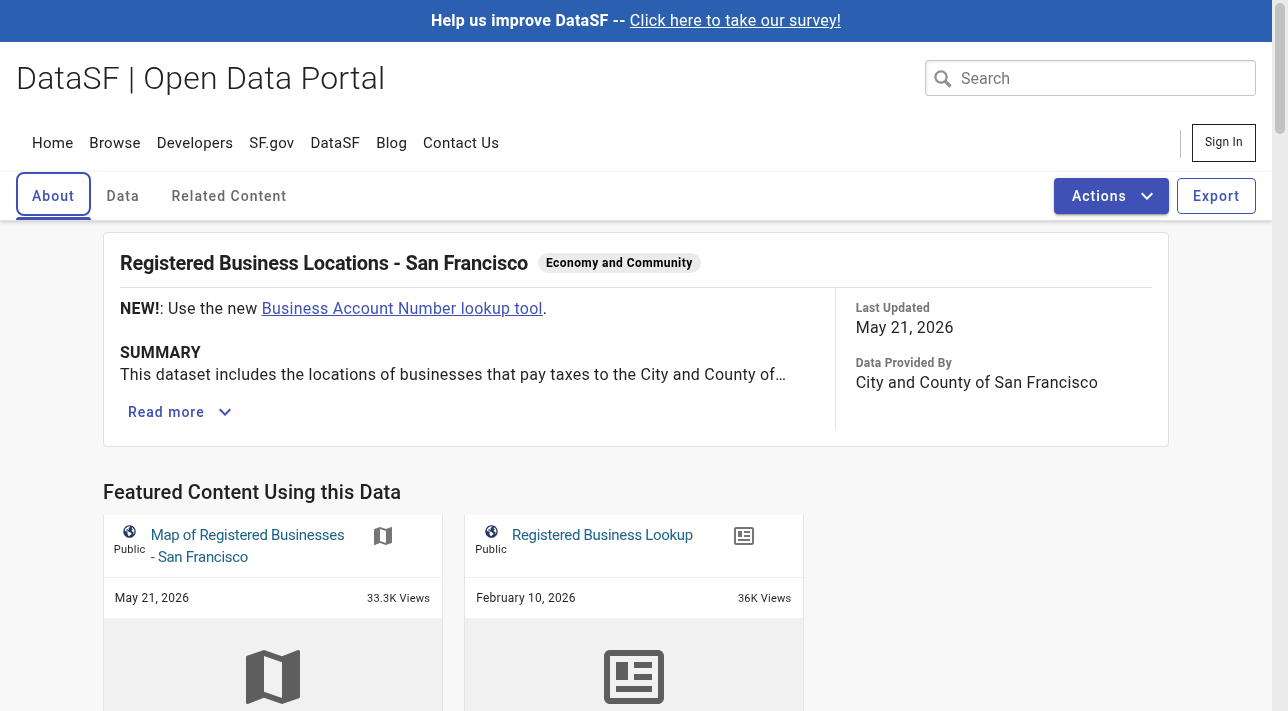Viewport: 1288px width, 711px height.
Task: Click the 36K Views text
Action: (x=764, y=598)
